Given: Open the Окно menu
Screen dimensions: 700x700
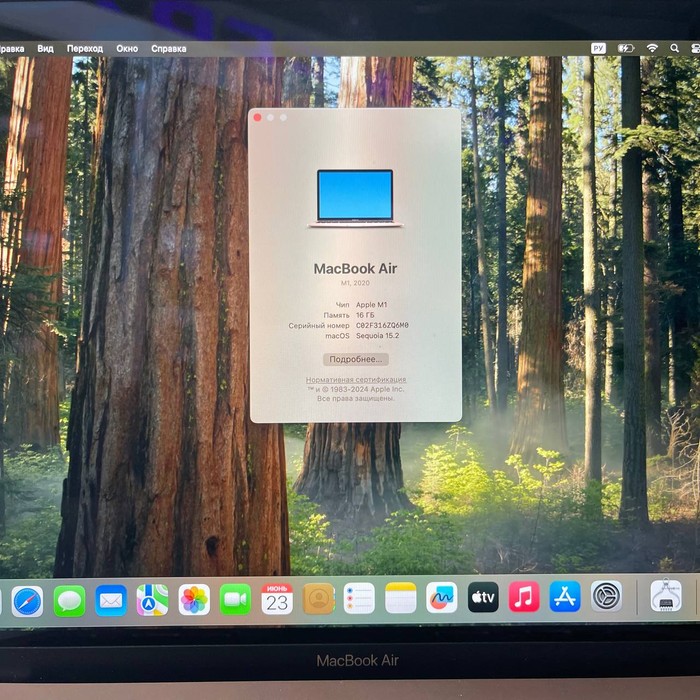Looking at the screenshot, I should point(127,48).
